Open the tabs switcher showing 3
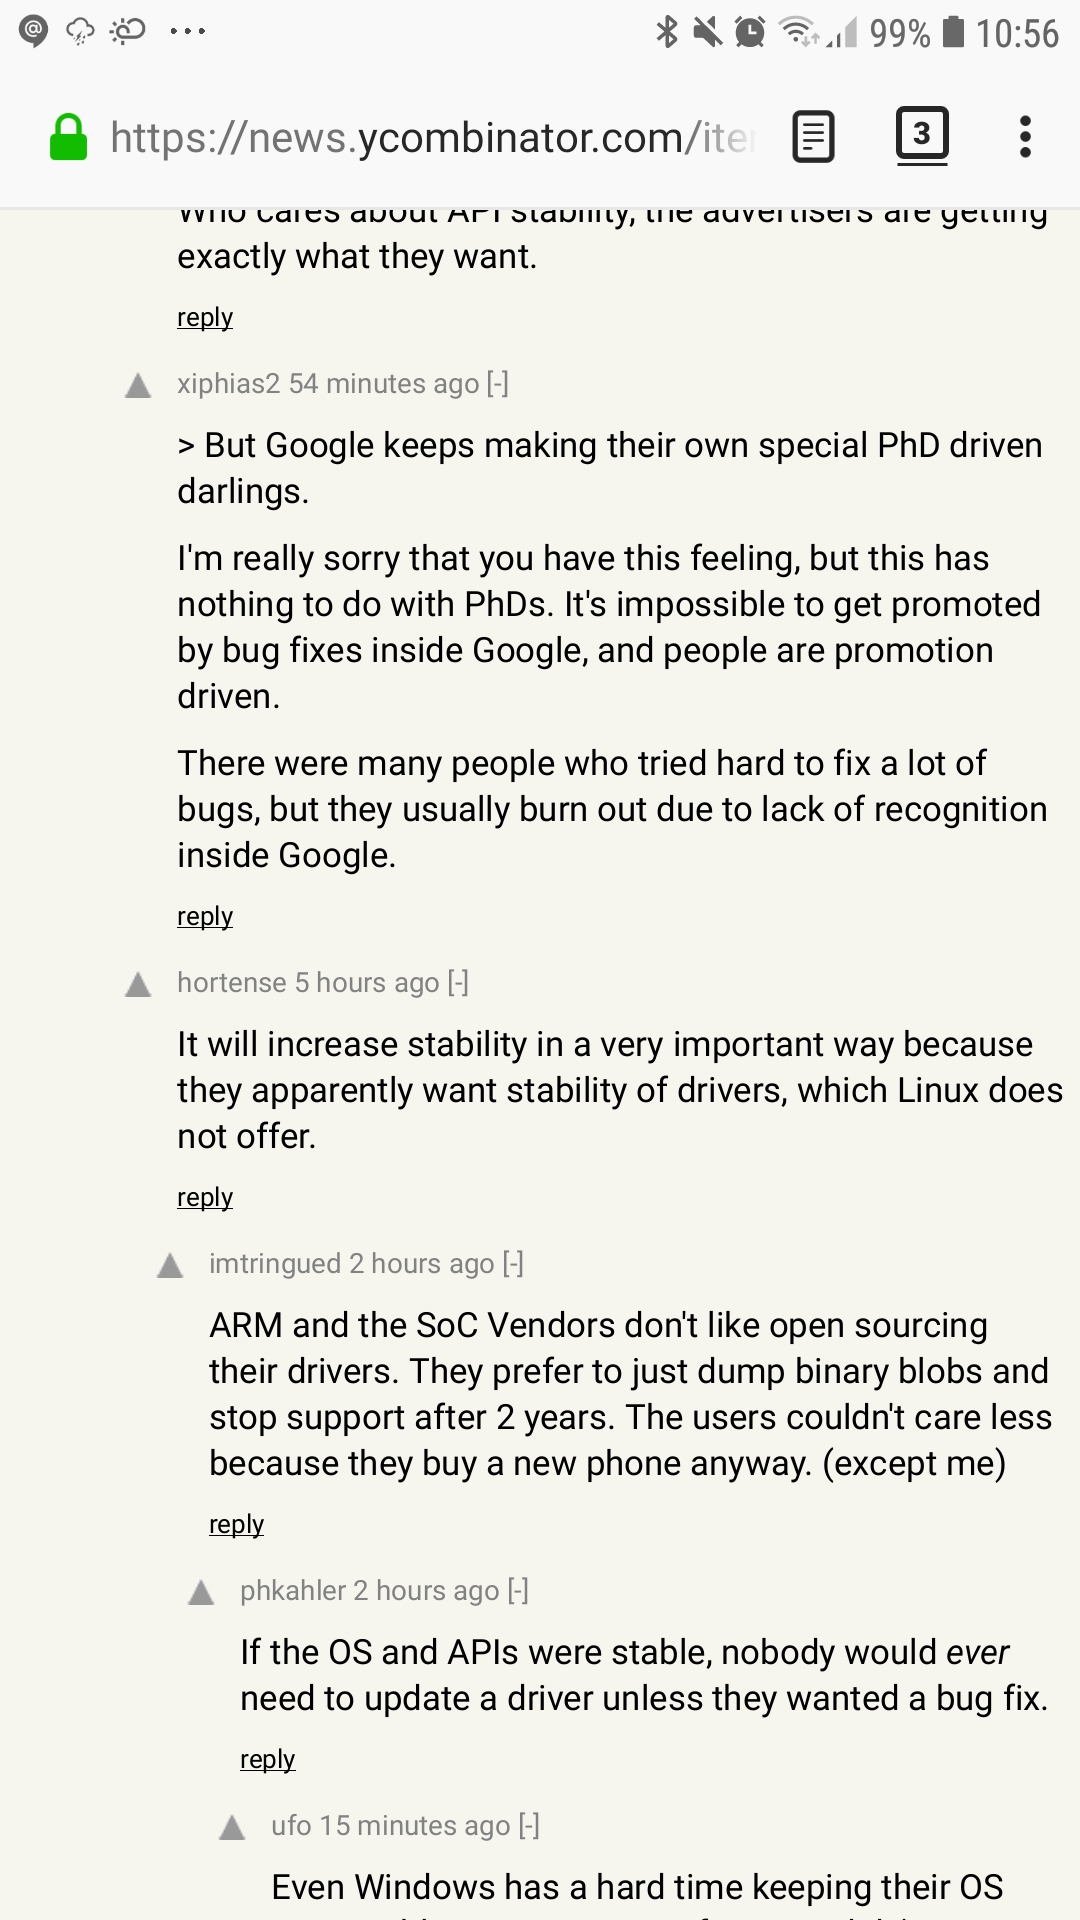The height and width of the screenshot is (1920, 1080). click(921, 134)
